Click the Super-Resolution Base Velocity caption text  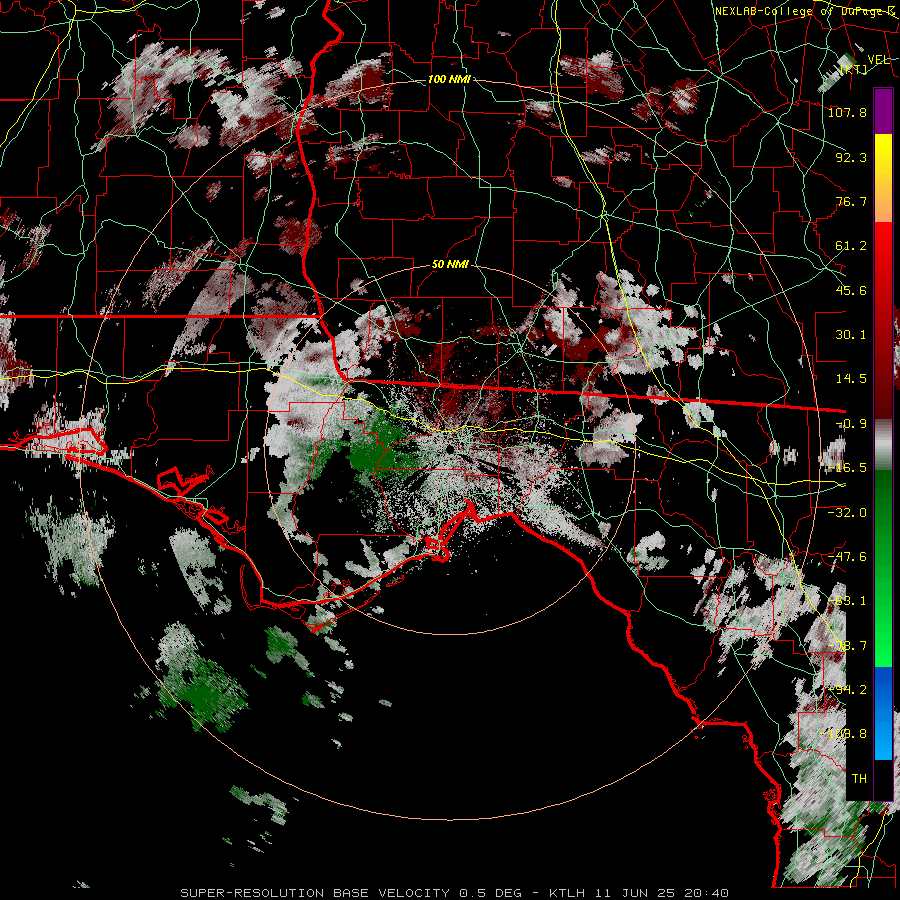click(455, 893)
